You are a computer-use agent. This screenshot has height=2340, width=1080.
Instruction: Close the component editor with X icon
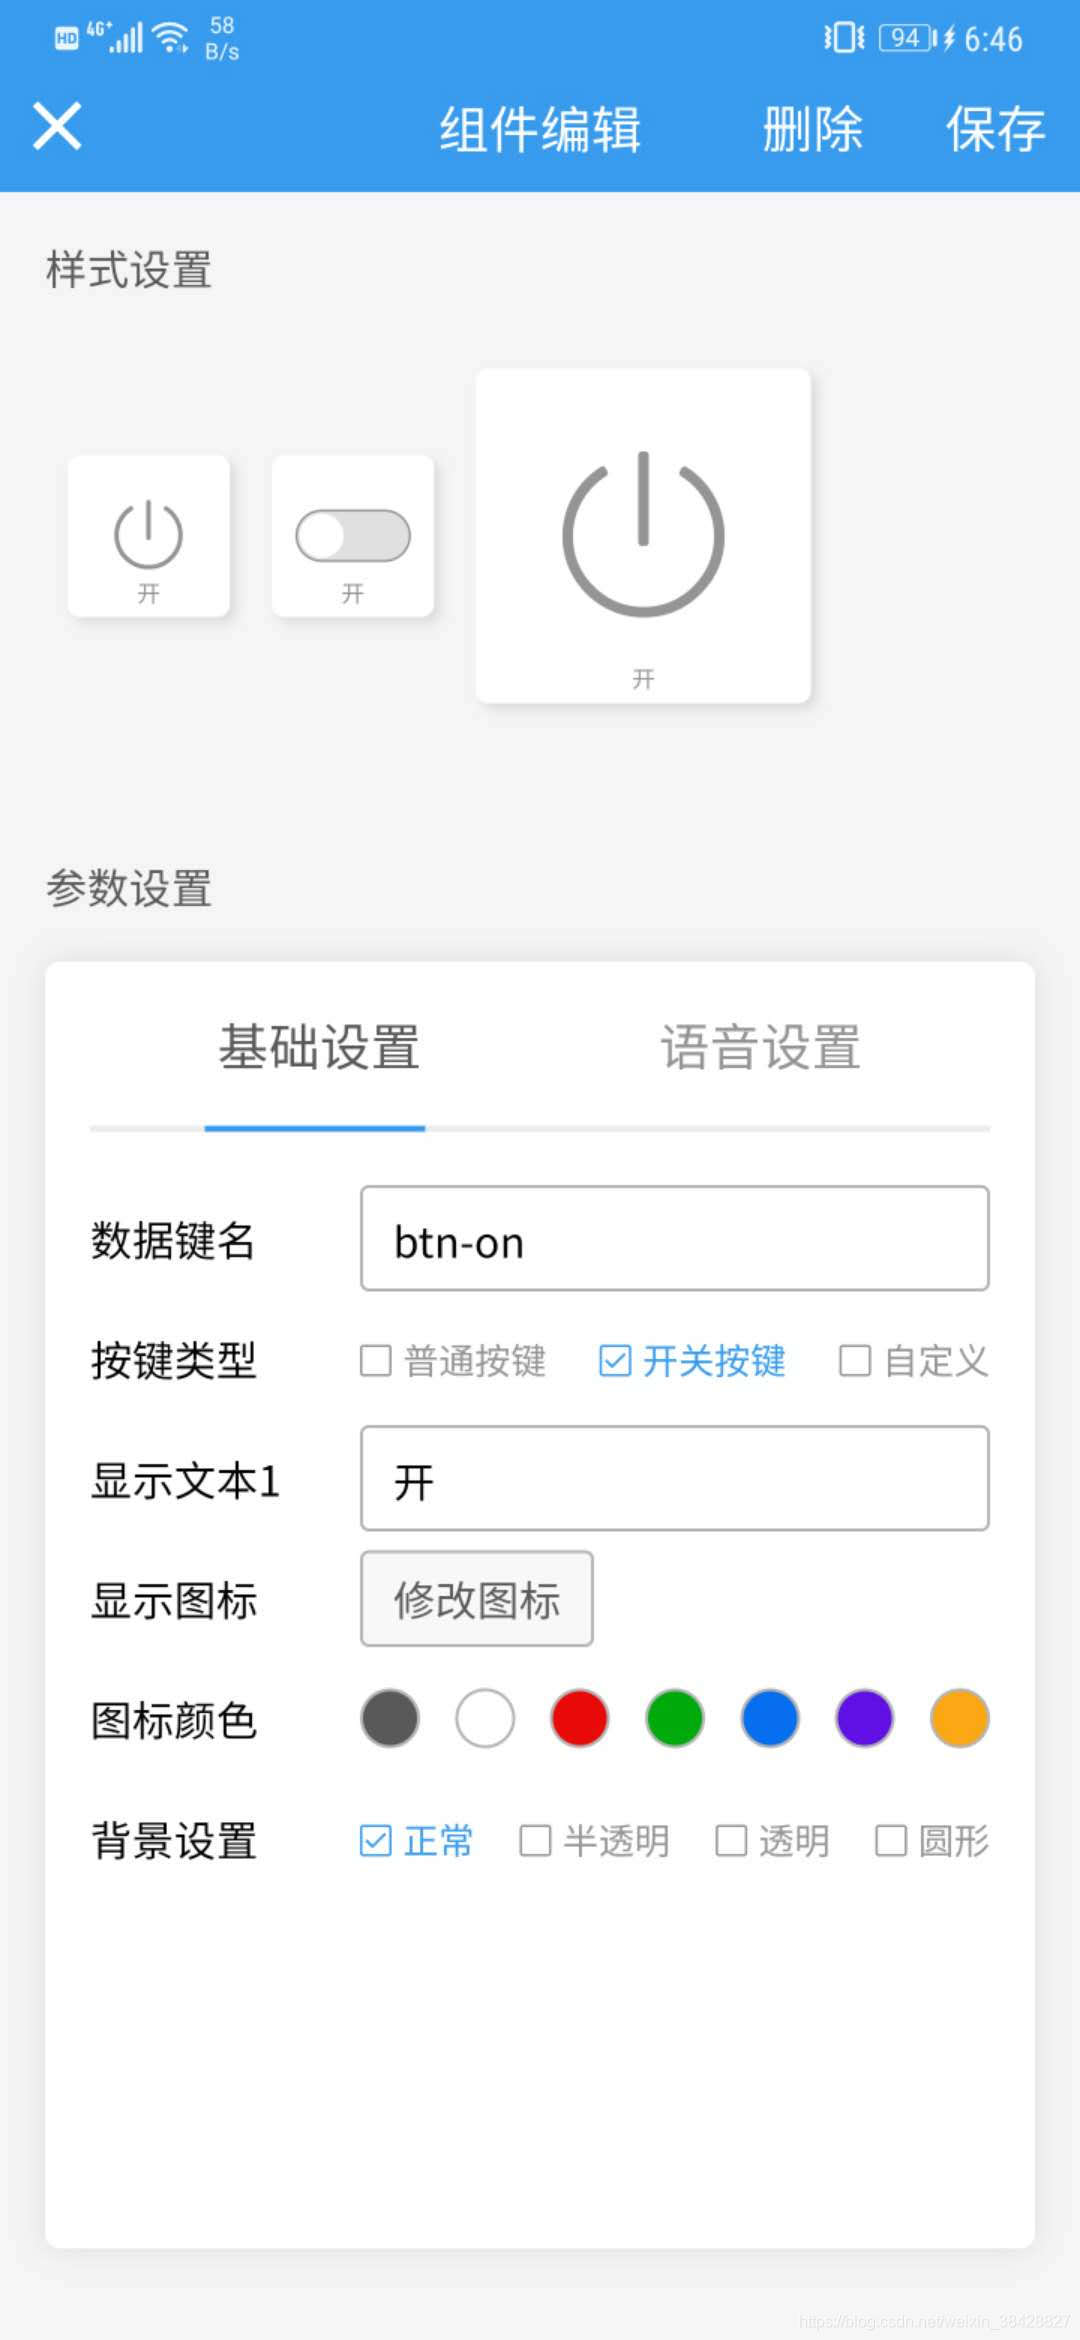(57, 127)
